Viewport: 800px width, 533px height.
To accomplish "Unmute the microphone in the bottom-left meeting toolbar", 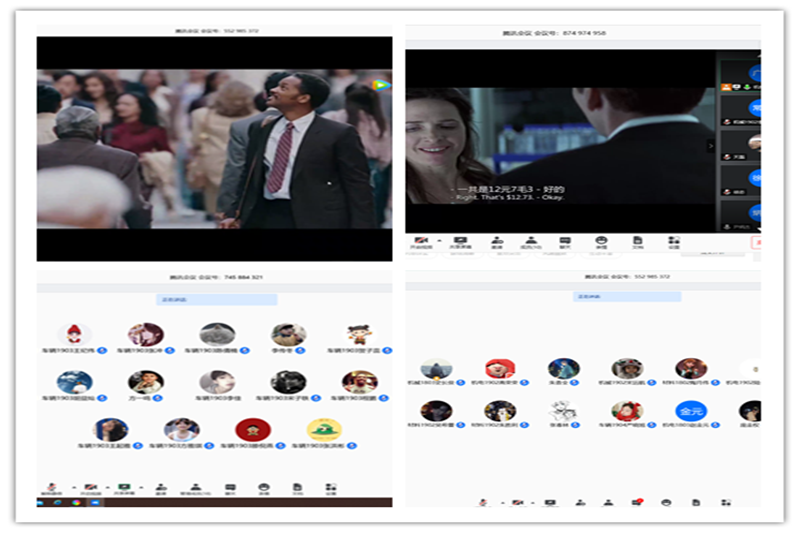I will coord(52,489).
